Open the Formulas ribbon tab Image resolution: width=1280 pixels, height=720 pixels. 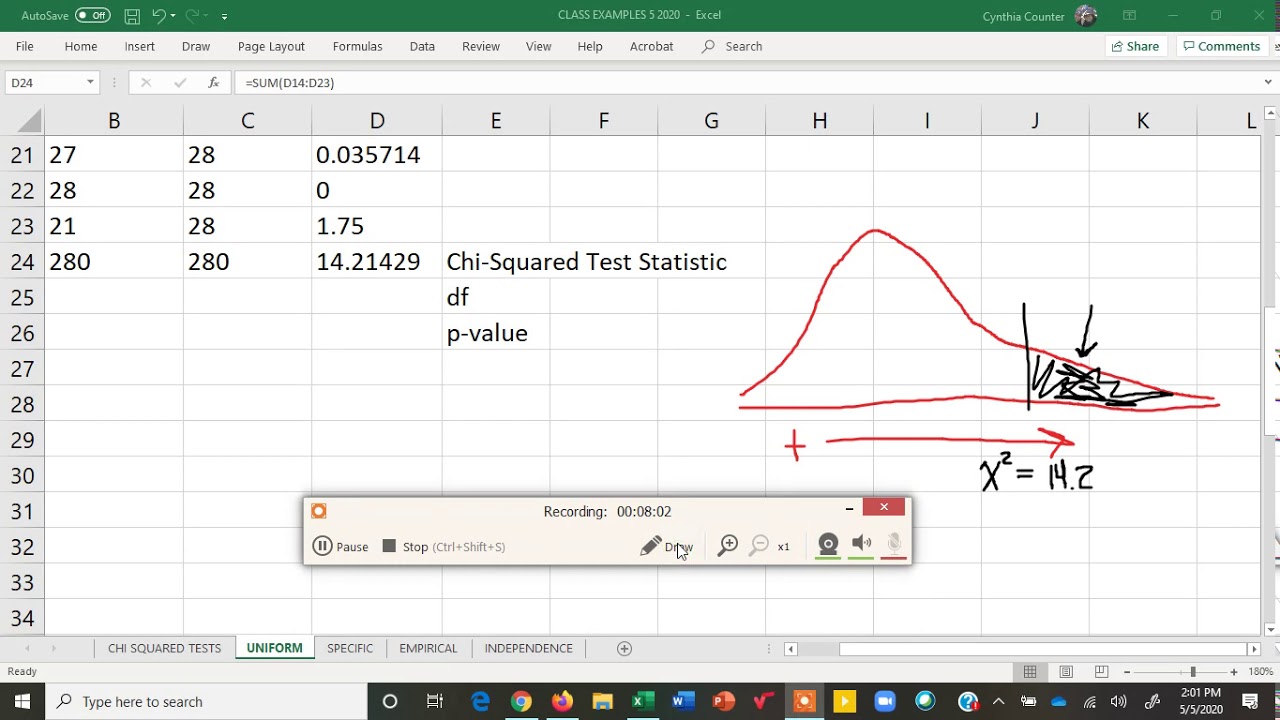pyautogui.click(x=357, y=46)
